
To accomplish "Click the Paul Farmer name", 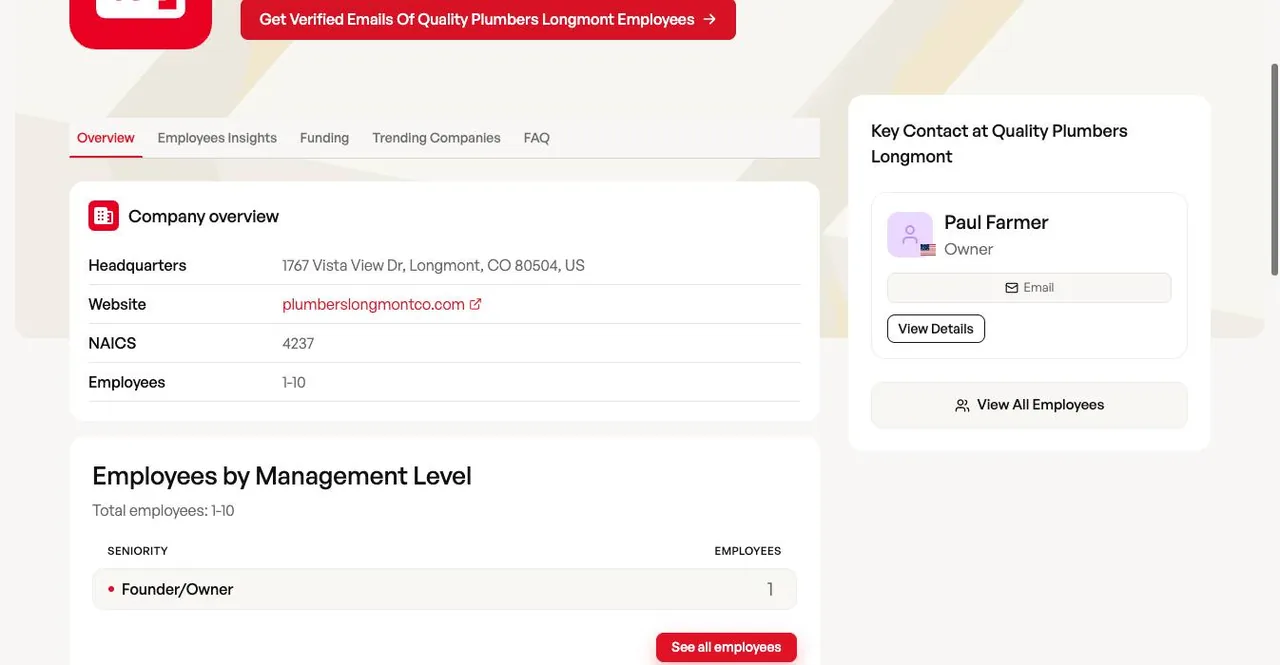I will pyautogui.click(x=996, y=222).
